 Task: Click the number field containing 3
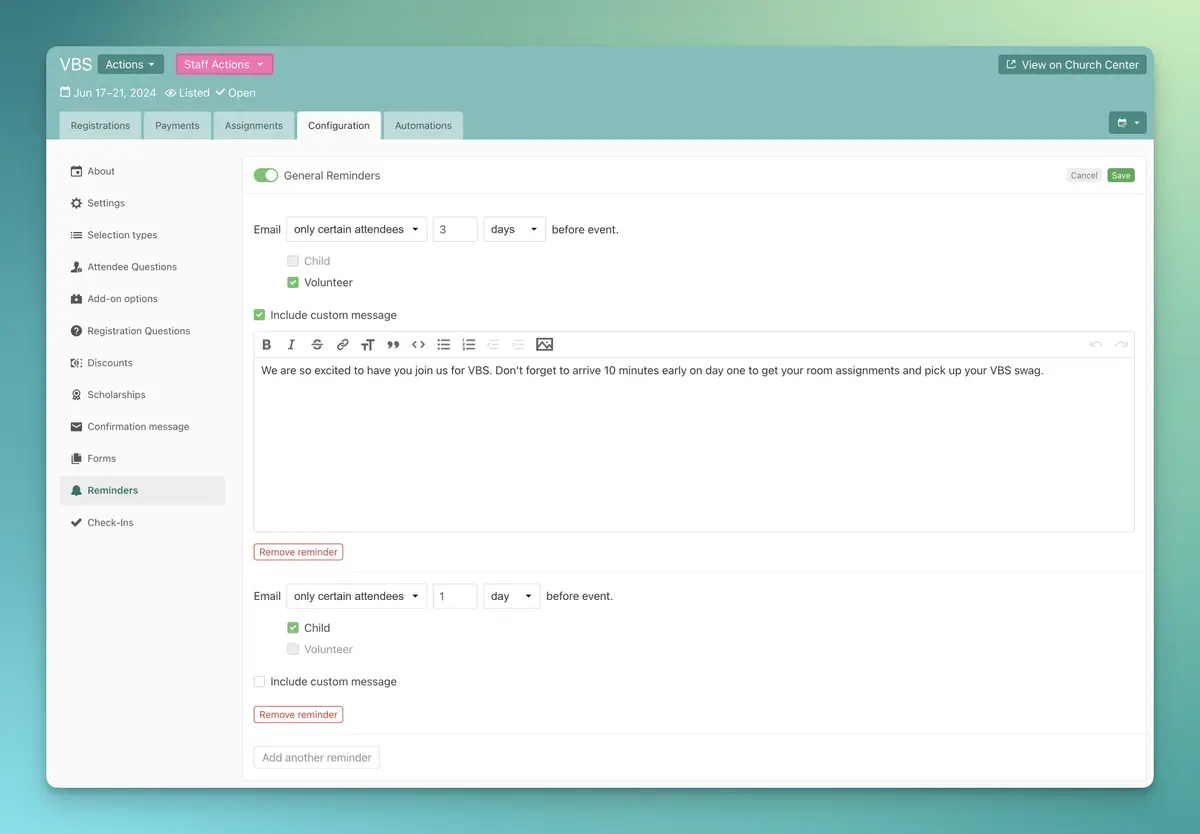tap(455, 229)
